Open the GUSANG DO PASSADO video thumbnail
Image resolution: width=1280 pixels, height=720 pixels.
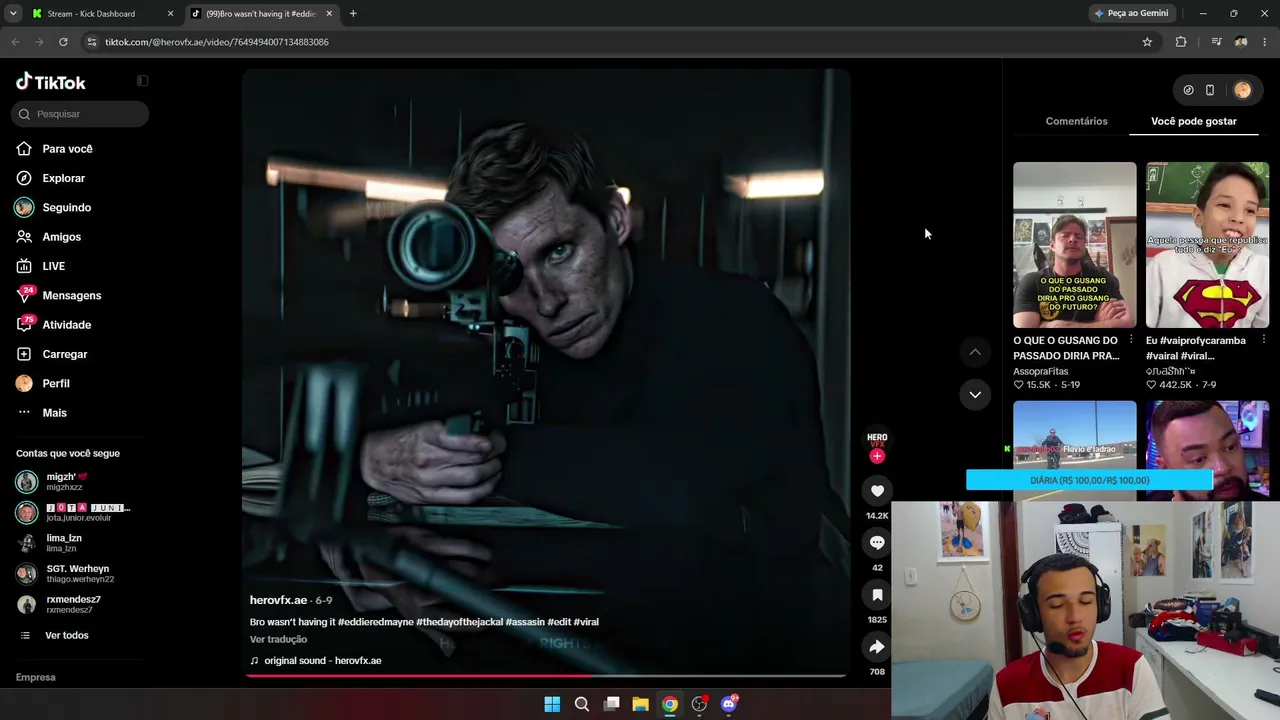click(x=1074, y=245)
